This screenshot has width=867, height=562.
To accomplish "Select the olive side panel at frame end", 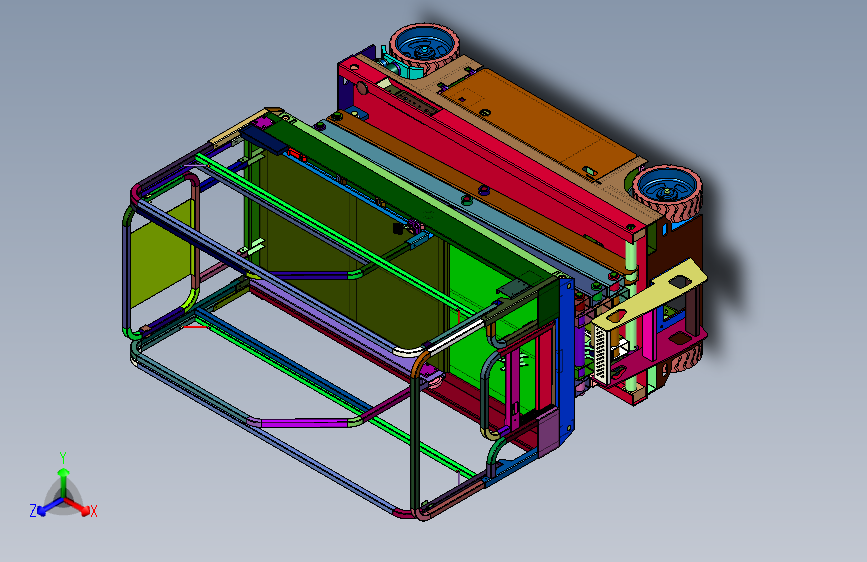I will [161, 254].
